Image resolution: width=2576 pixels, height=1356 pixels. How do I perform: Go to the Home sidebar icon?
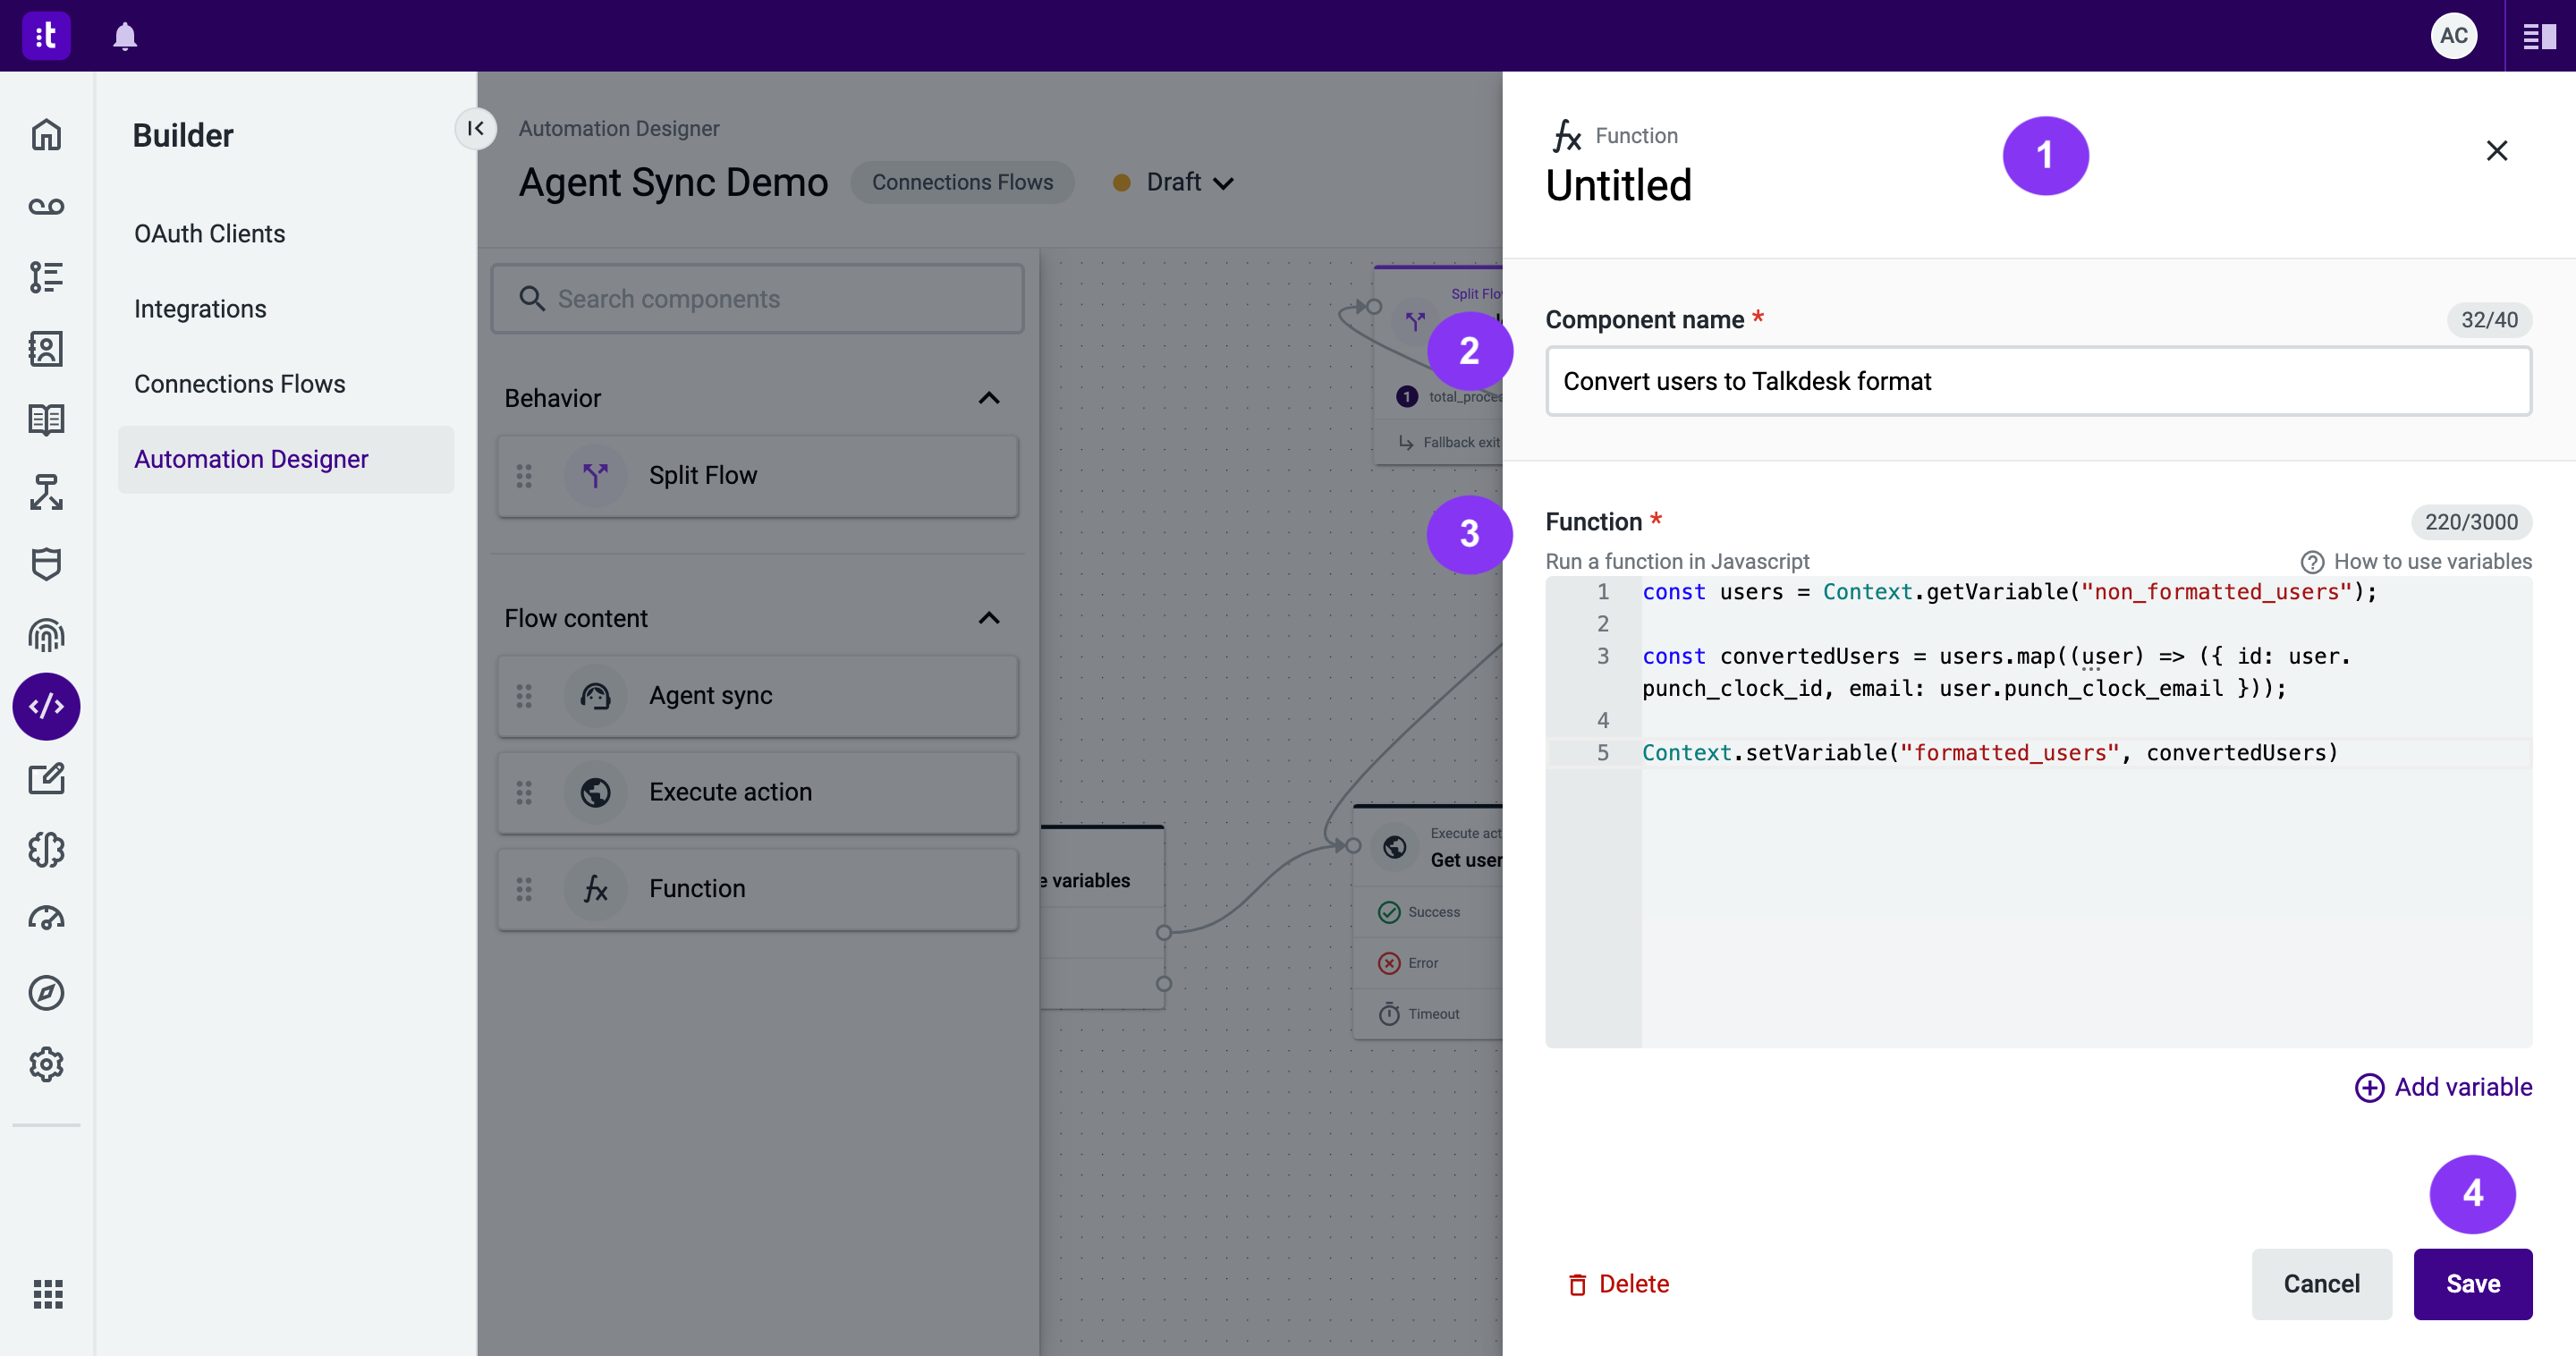(46, 134)
